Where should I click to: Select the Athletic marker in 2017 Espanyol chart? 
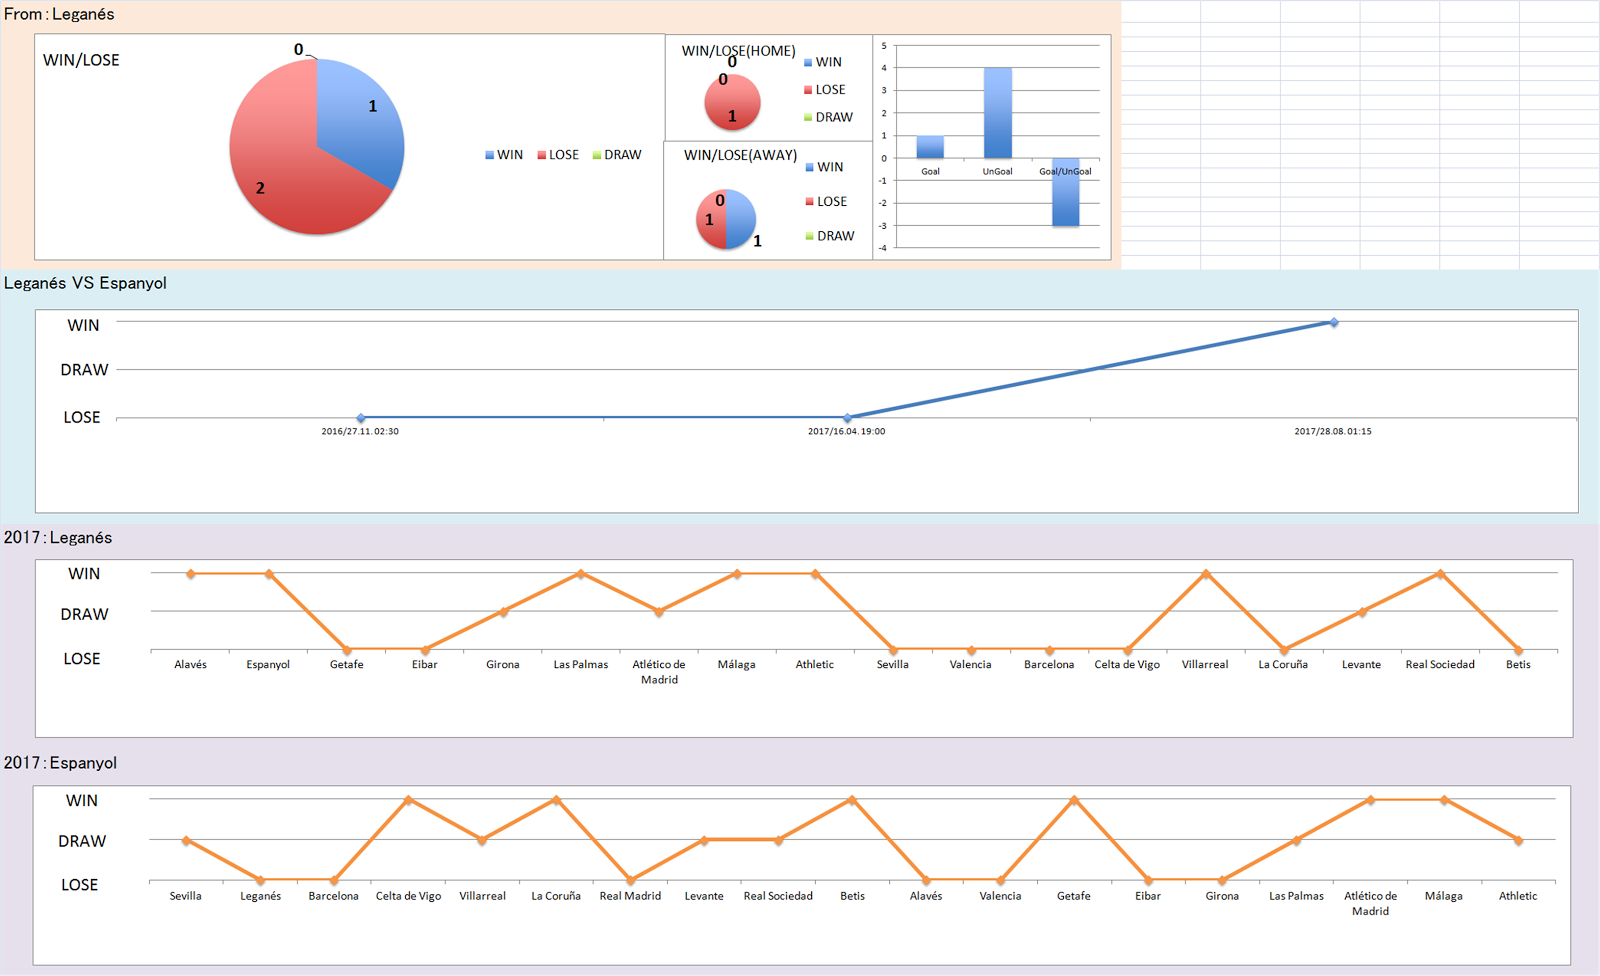(x=1518, y=841)
